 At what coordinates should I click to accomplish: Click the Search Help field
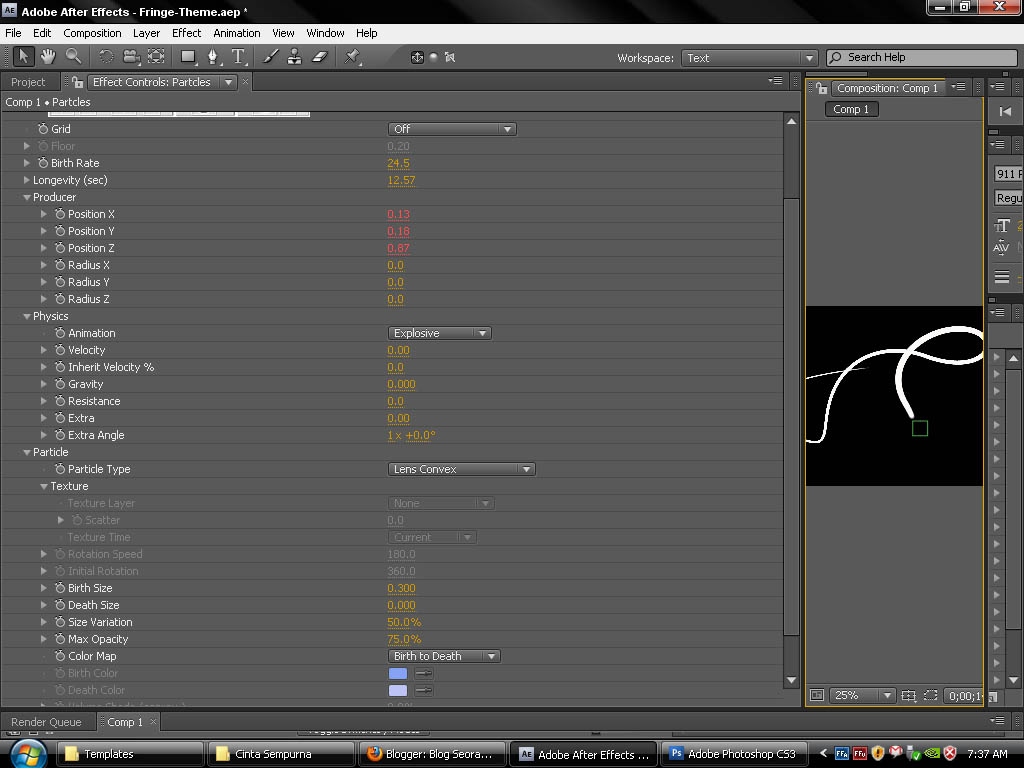click(x=922, y=57)
